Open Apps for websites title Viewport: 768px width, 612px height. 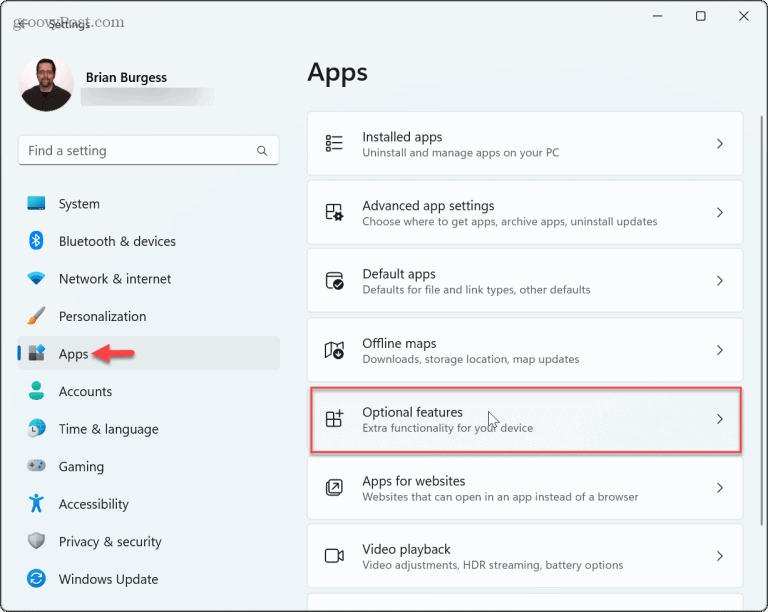pyautogui.click(x=414, y=481)
